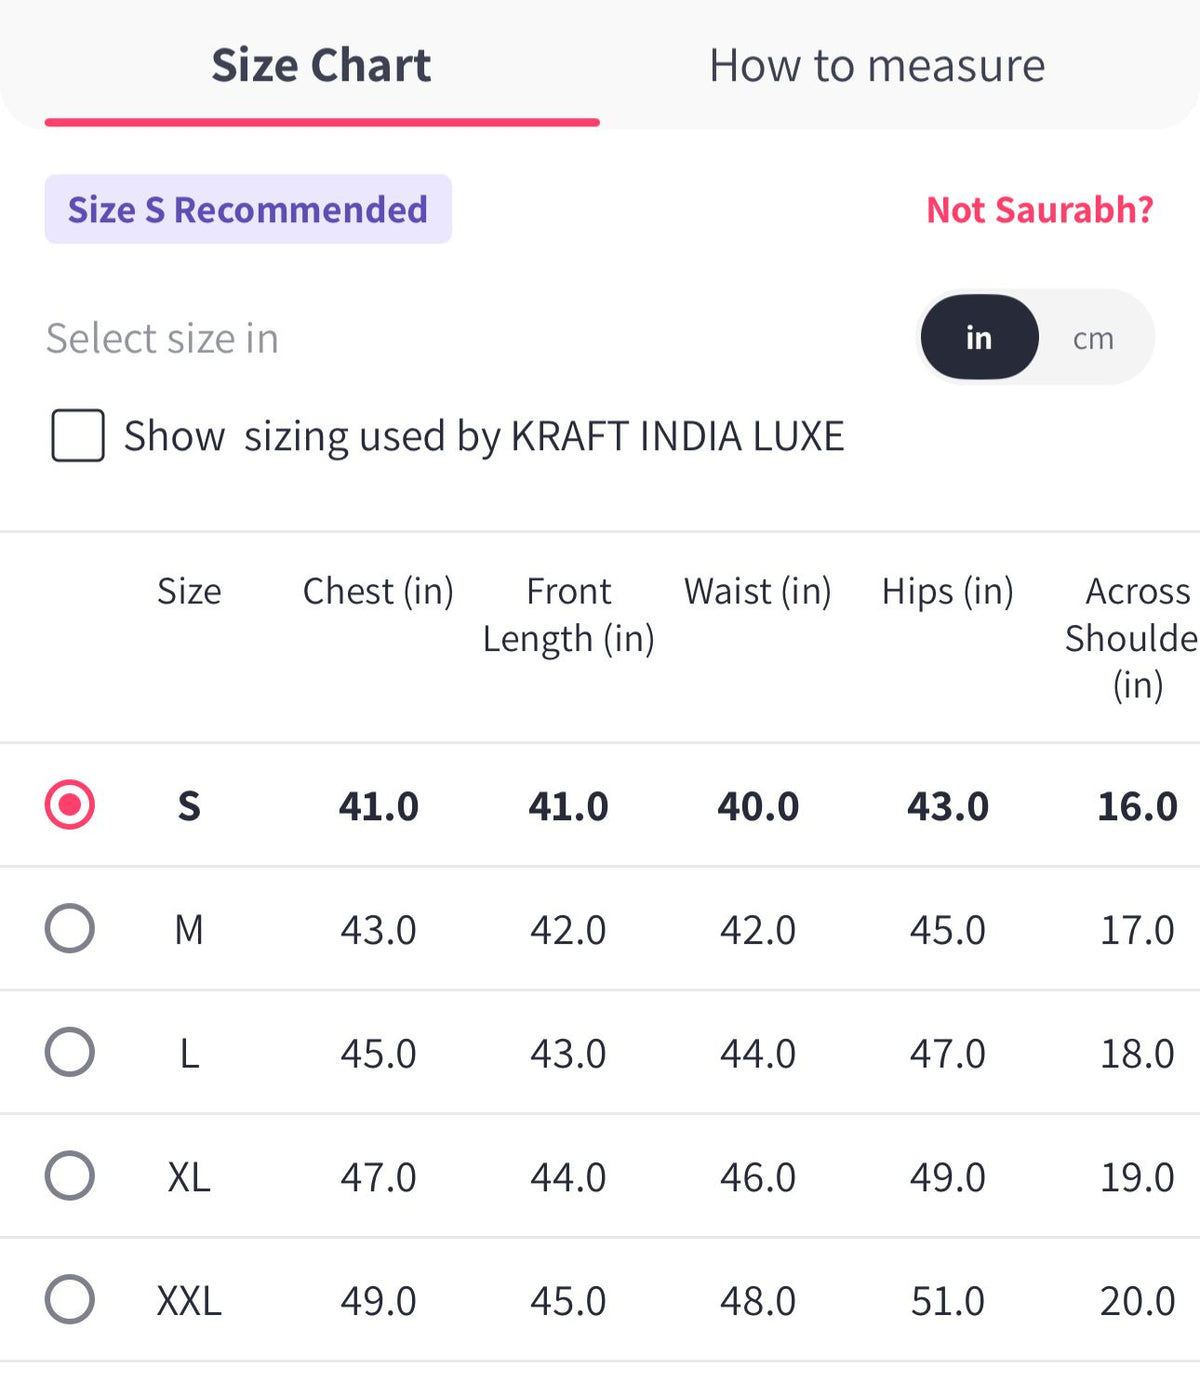1200x1381 pixels.
Task: Choose size L radio button
Action: (70, 1052)
